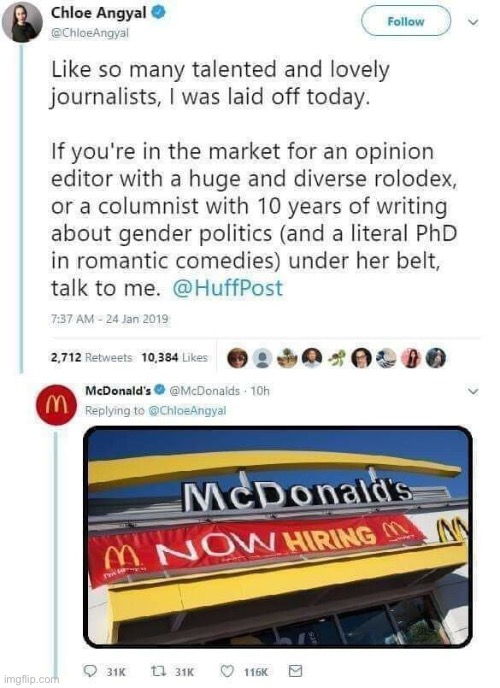Open the chevron menu on Chloe's tweet
Screen dimensions: 500x688
(473, 22)
